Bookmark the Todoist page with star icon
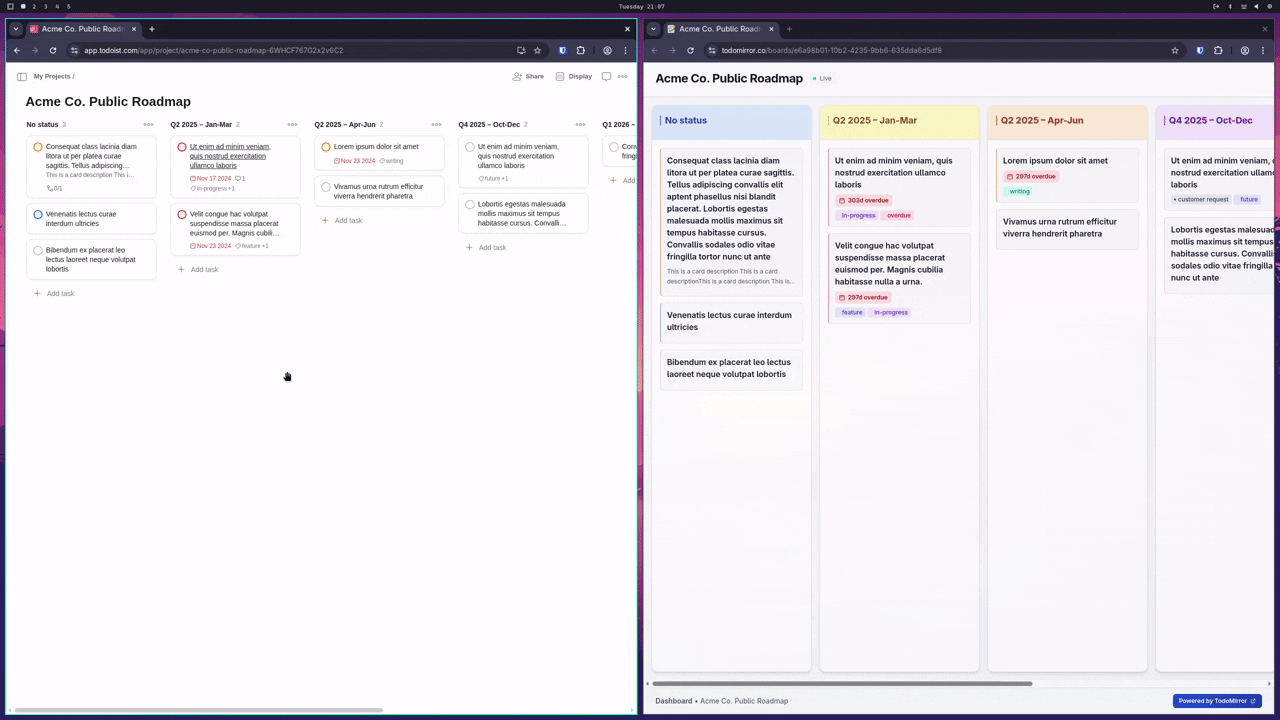Image resolution: width=1280 pixels, height=720 pixels. (537, 50)
